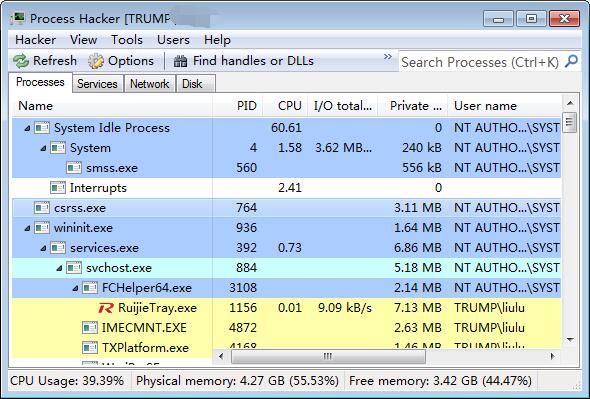590x399 pixels.
Task: Close the Process Hacker window
Action: point(564,19)
